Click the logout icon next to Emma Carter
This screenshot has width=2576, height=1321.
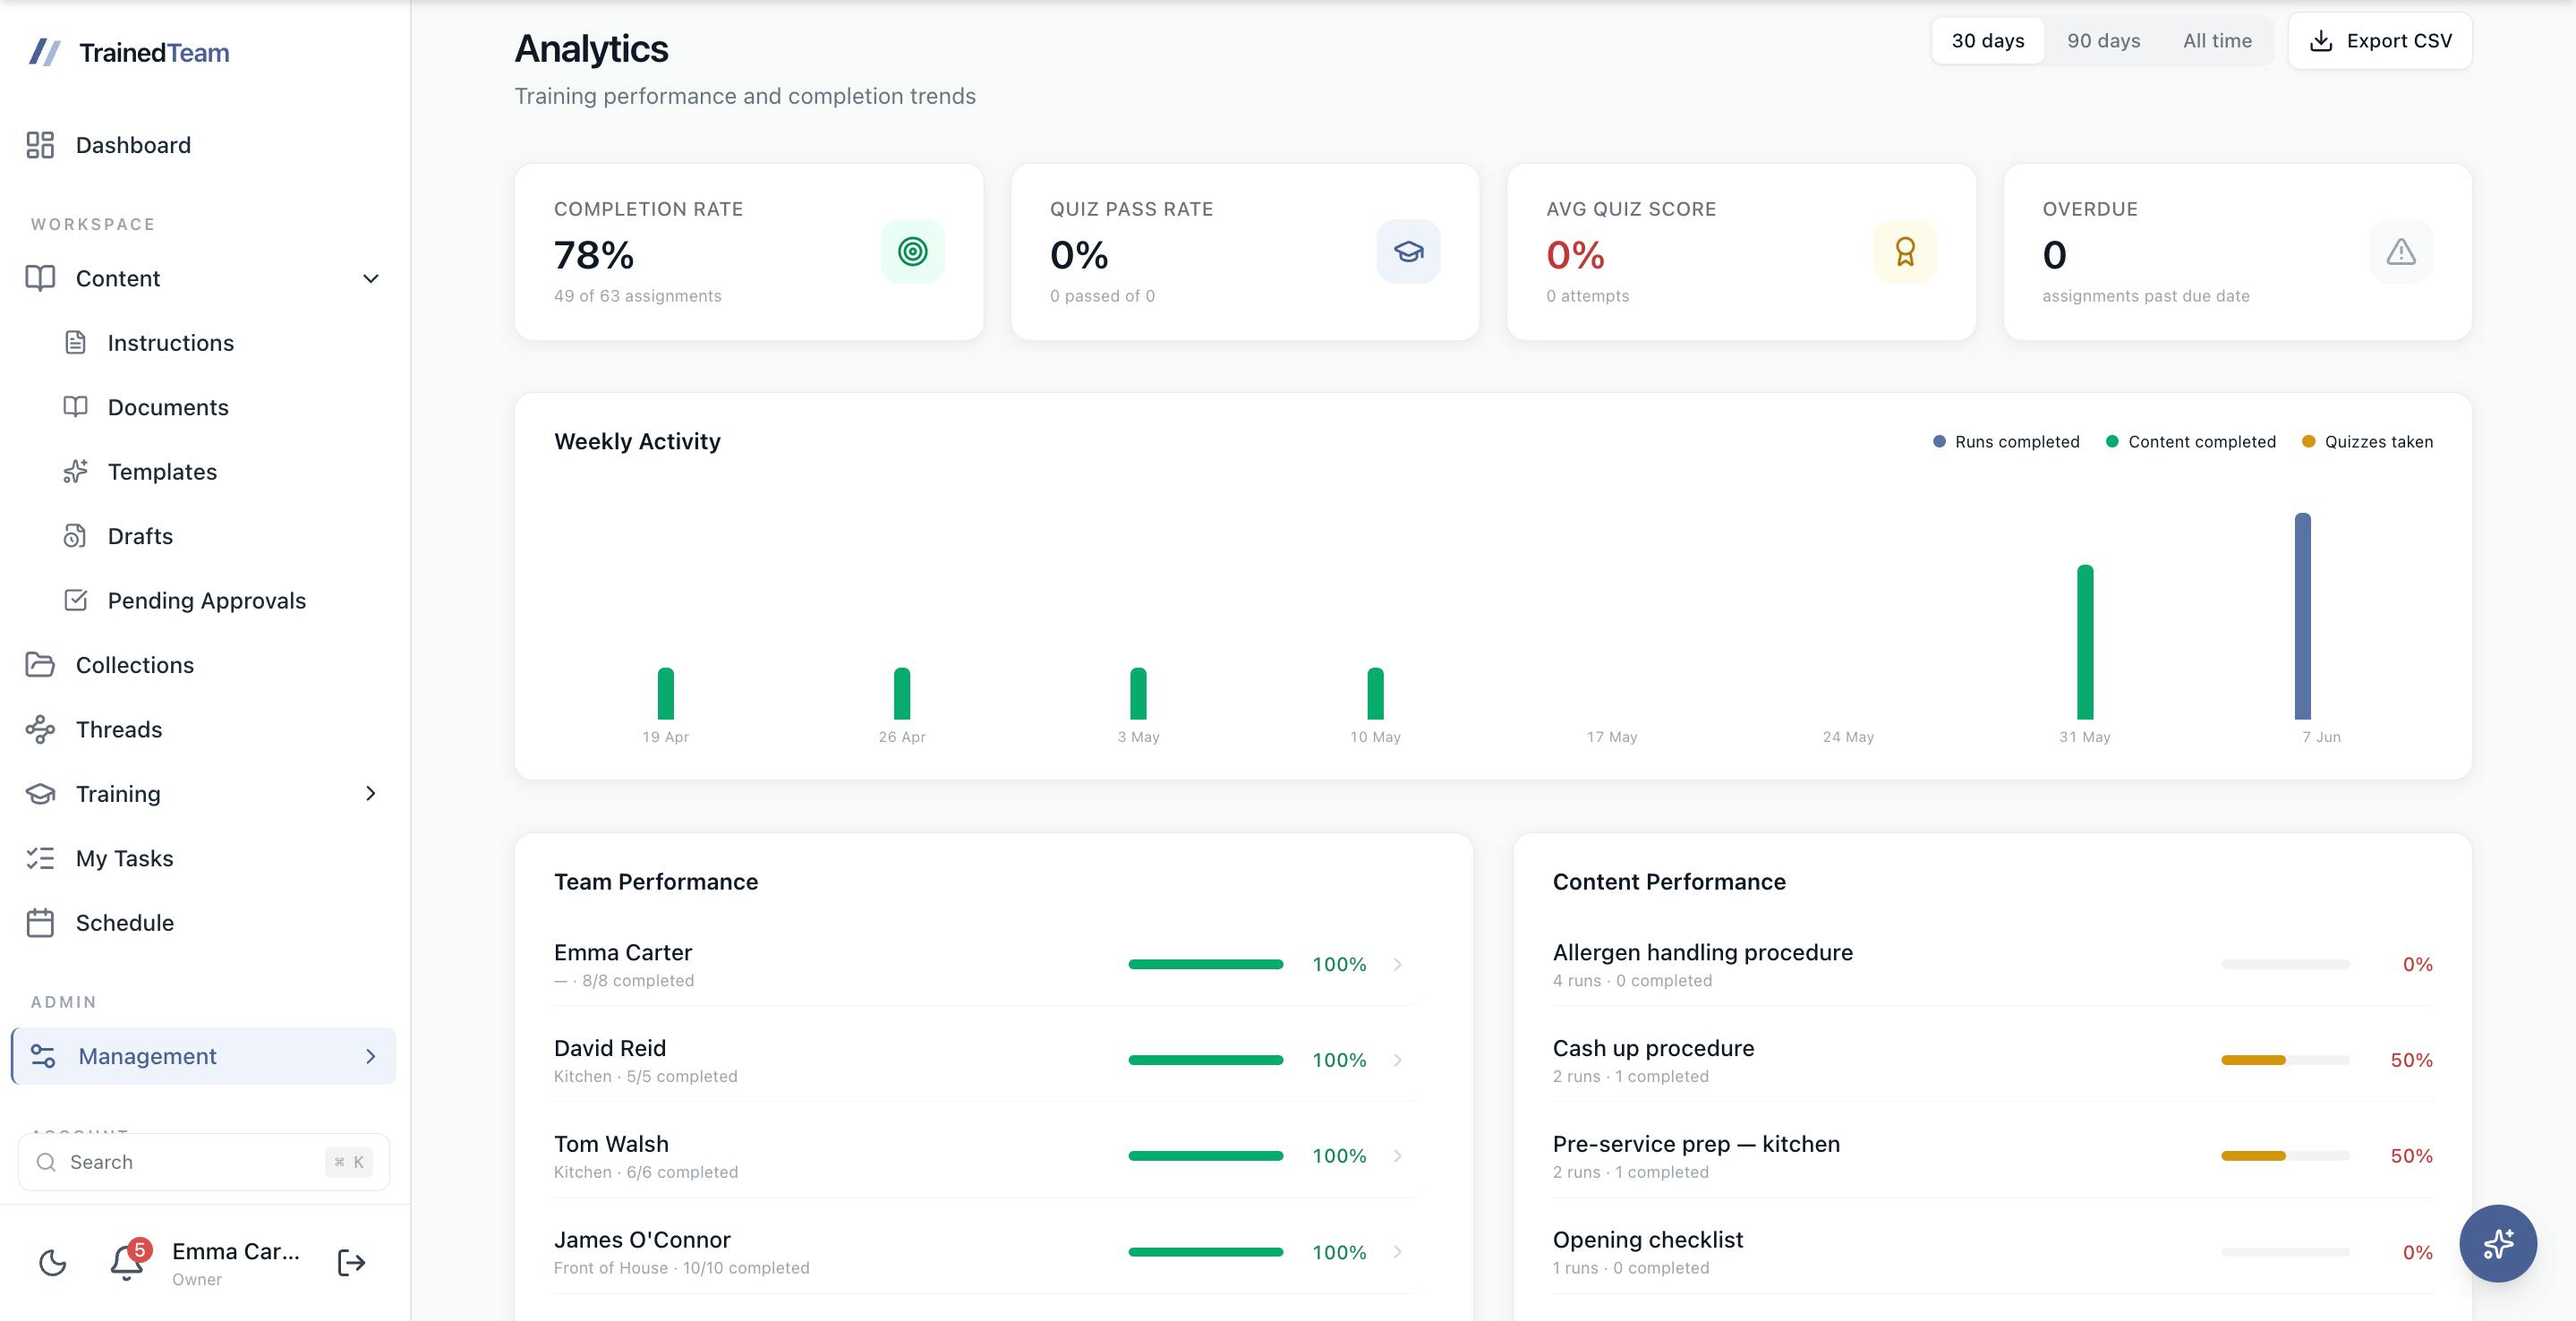click(351, 1263)
